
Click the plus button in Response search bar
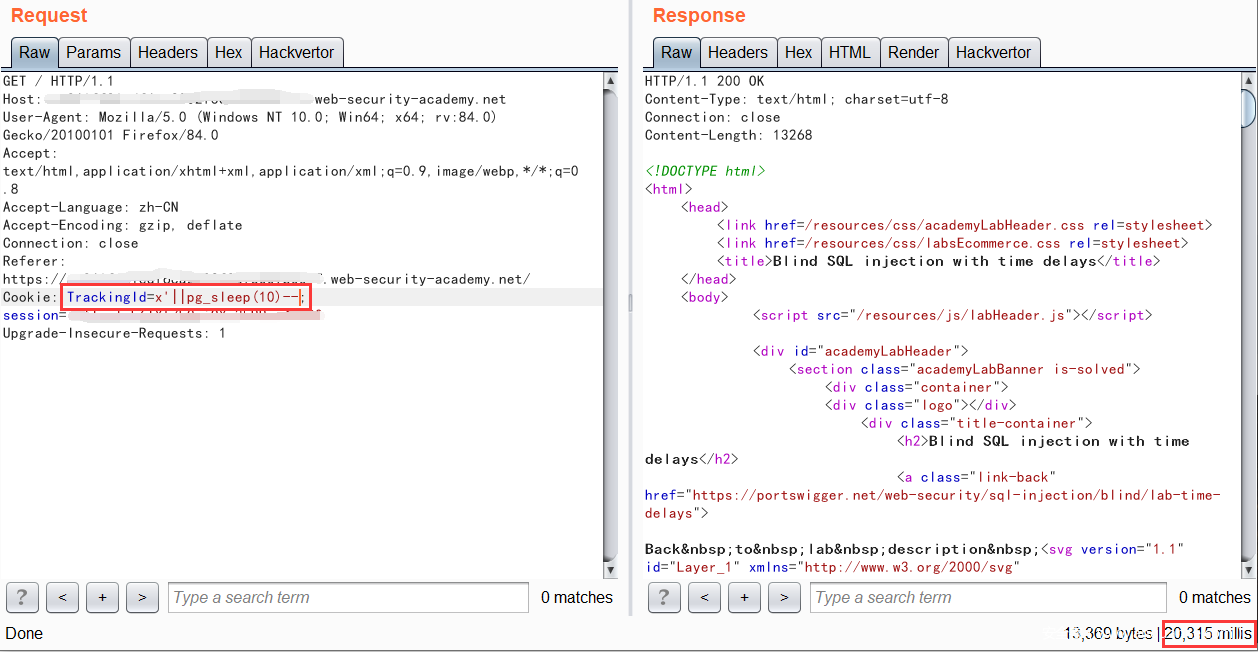pos(744,597)
